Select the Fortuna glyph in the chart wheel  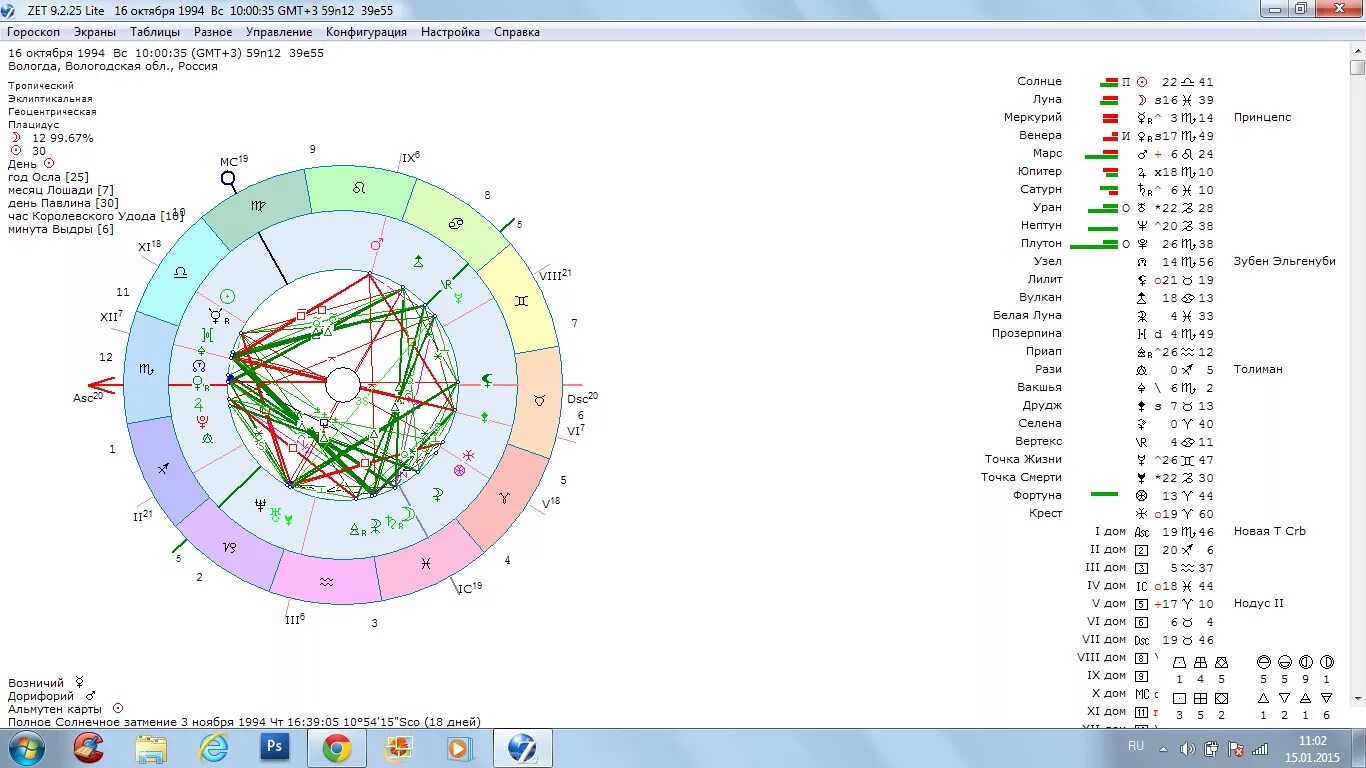(459, 470)
